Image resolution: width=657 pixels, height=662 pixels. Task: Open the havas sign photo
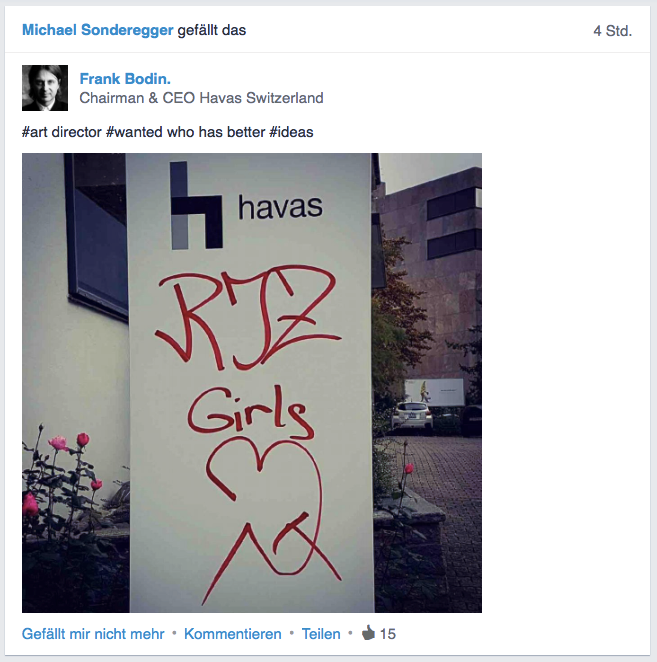pos(252,383)
